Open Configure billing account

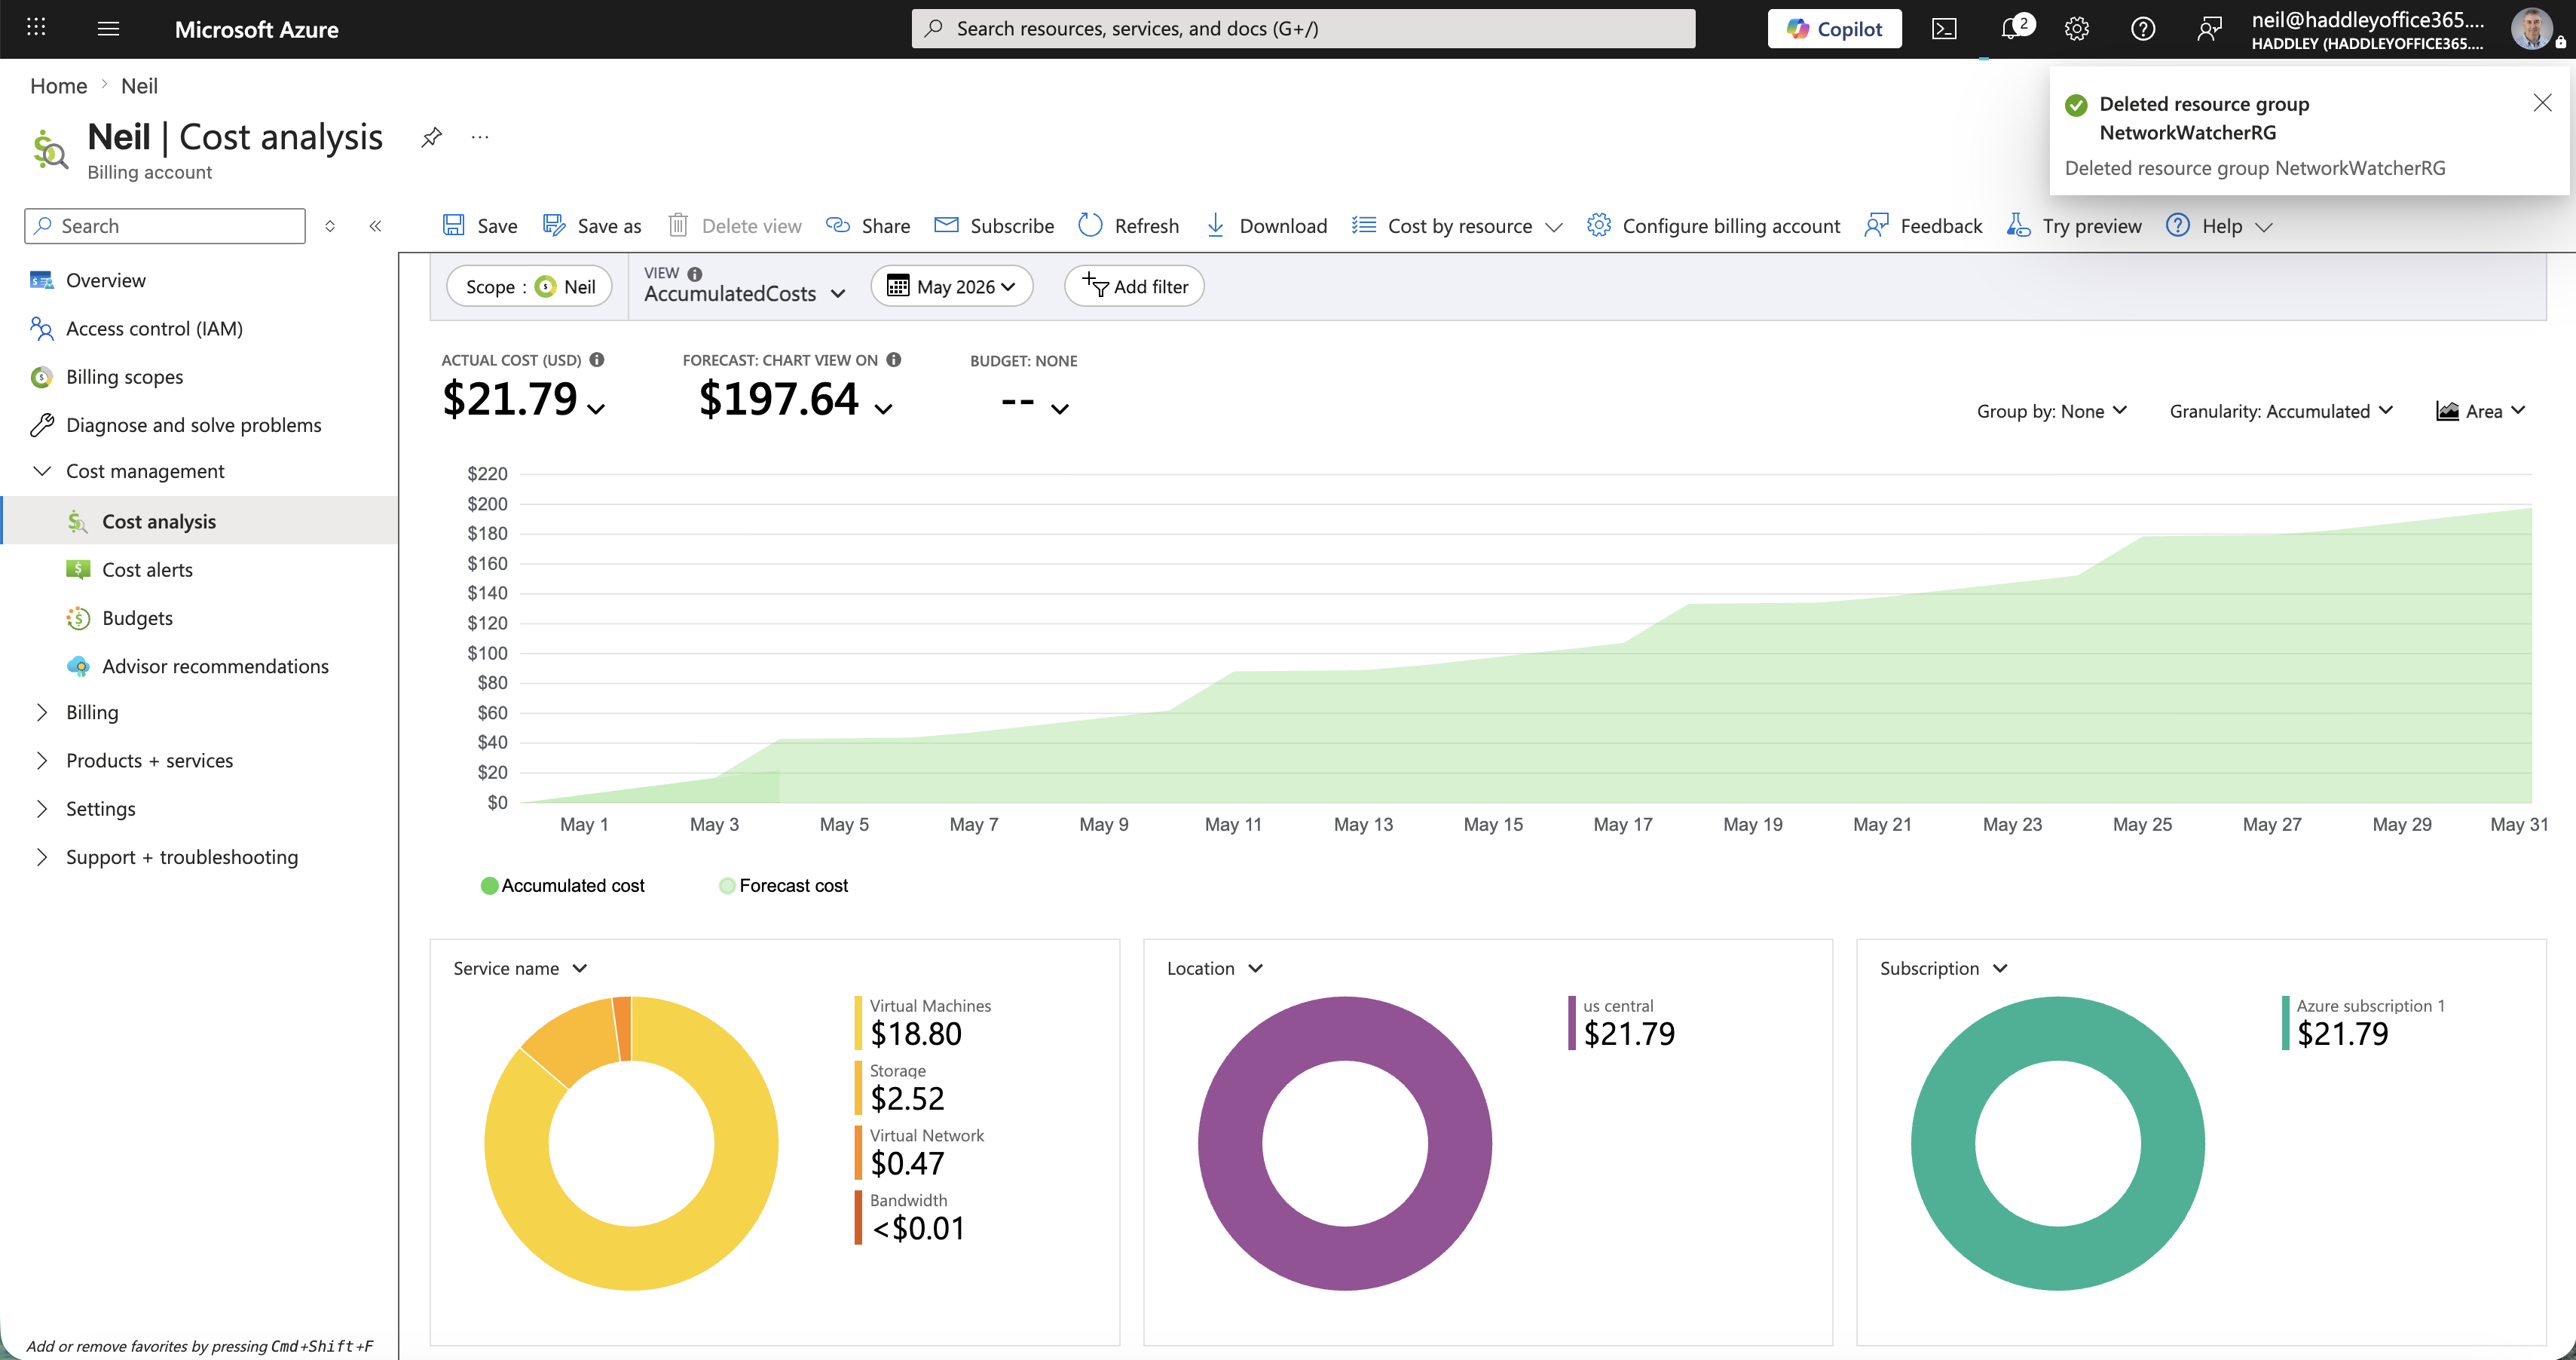[x=1713, y=226]
